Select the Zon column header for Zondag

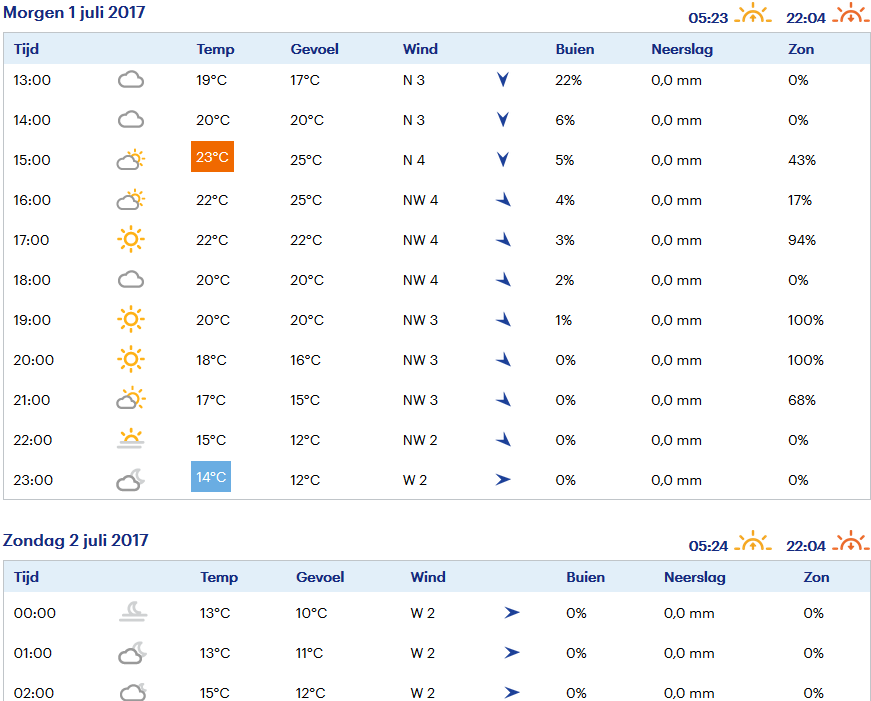[x=817, y=577]
